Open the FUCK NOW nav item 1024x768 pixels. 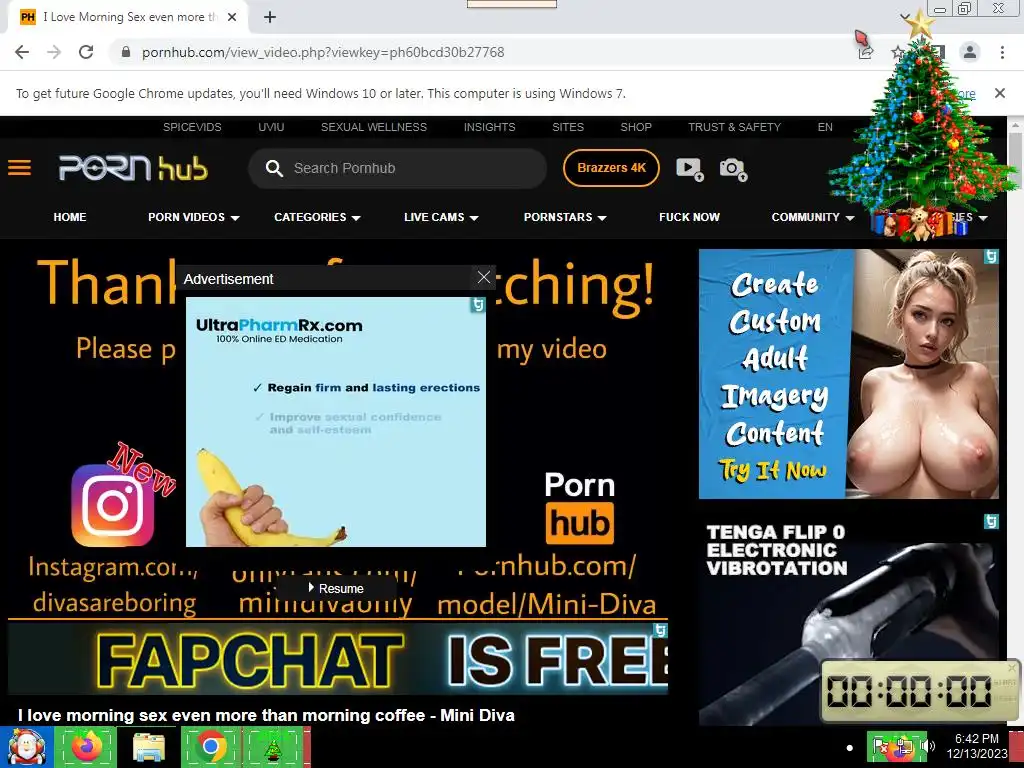(689, 217)
